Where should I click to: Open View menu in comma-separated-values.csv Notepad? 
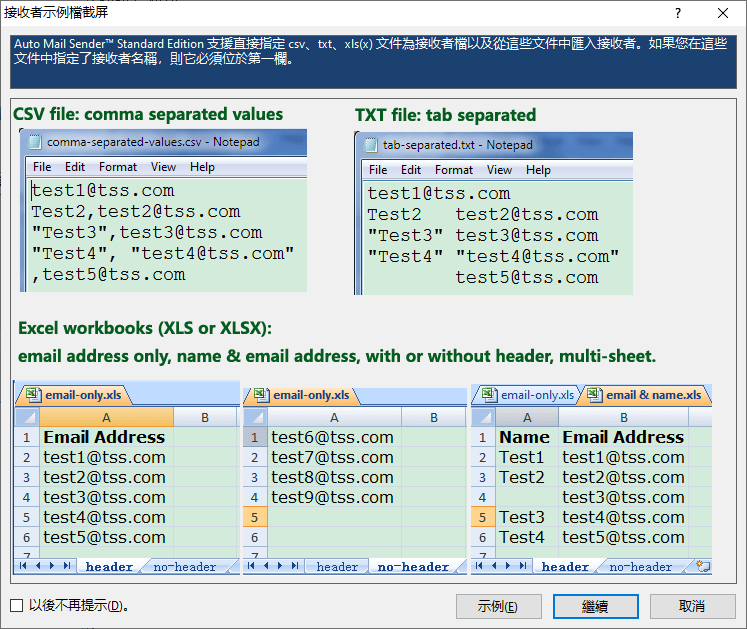tap(163, 167)
